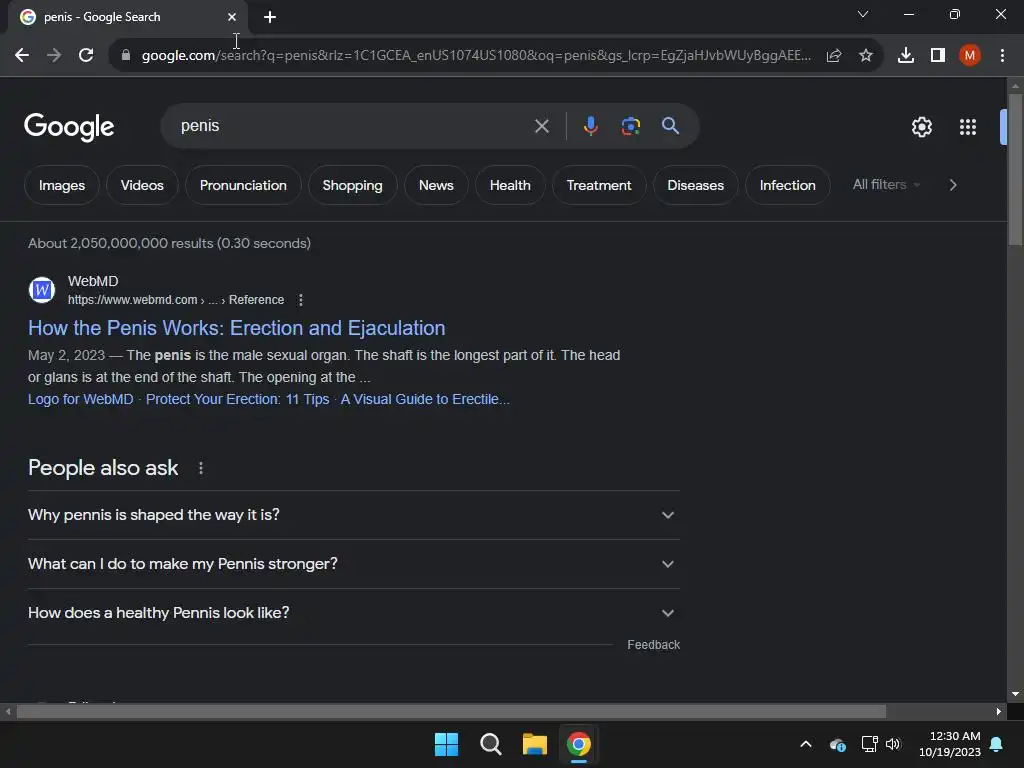Screen dimensions: 1024x768
Task: Open the Chrome three-dot menu
Action: tap(1002, 56)
